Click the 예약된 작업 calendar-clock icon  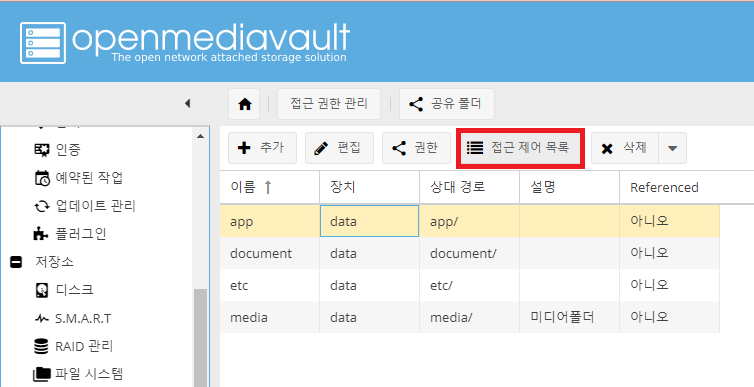[42, 178]
